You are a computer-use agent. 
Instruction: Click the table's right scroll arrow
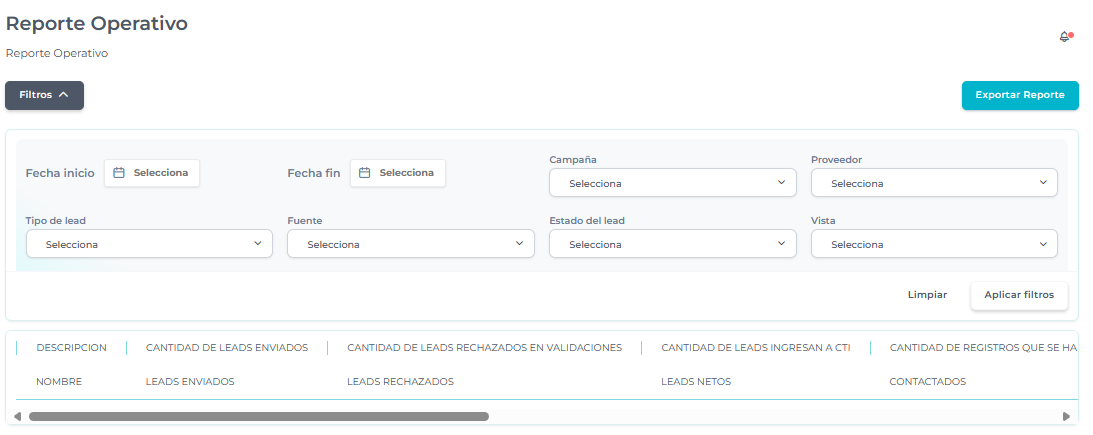point(1066,416)
